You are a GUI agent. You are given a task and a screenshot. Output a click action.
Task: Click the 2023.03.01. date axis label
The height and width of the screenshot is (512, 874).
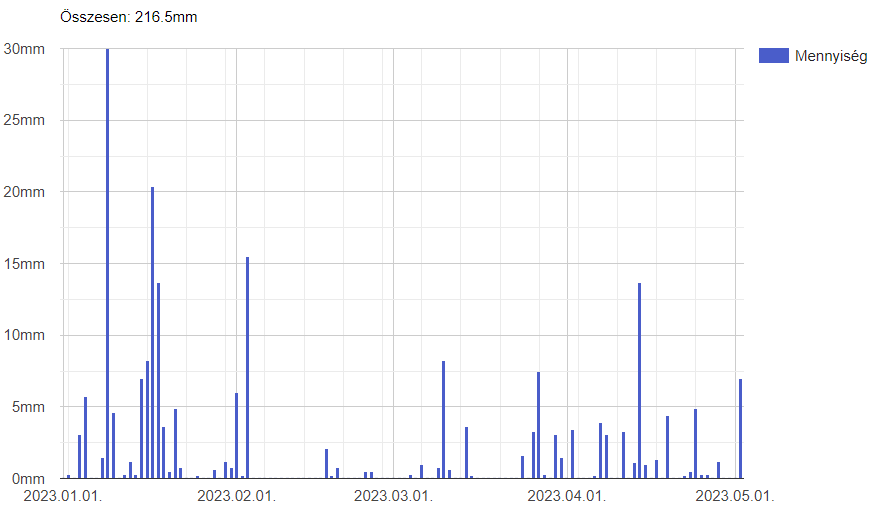[x=393, y=495]
